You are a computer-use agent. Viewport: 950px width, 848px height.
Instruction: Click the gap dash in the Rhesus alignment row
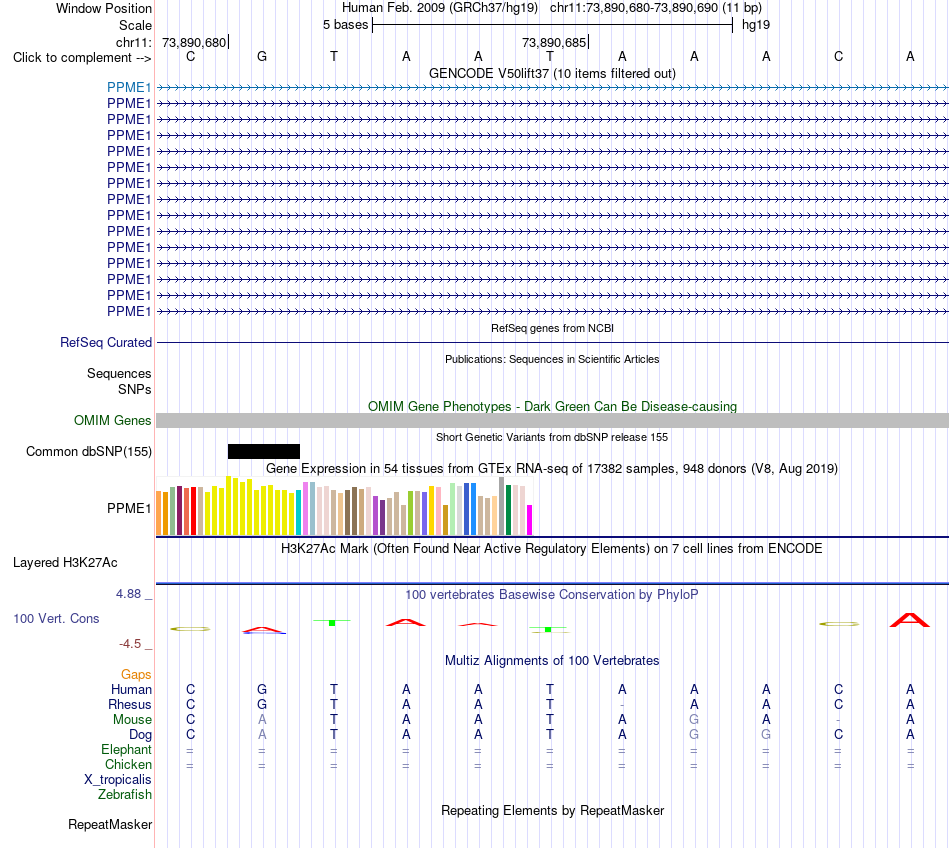tap(622, 705)
